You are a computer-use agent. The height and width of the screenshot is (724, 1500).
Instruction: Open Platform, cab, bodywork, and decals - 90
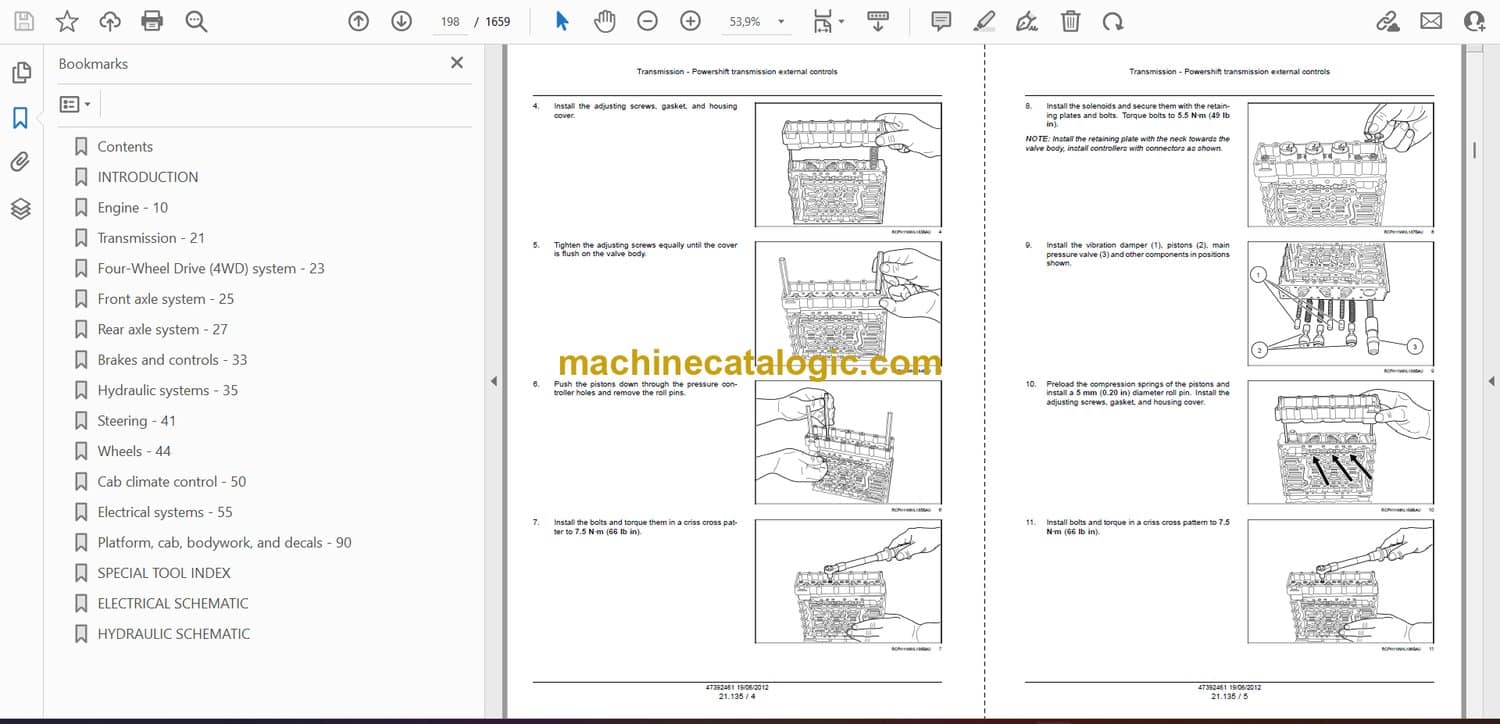pyautogui.click(x=225, y=543)
